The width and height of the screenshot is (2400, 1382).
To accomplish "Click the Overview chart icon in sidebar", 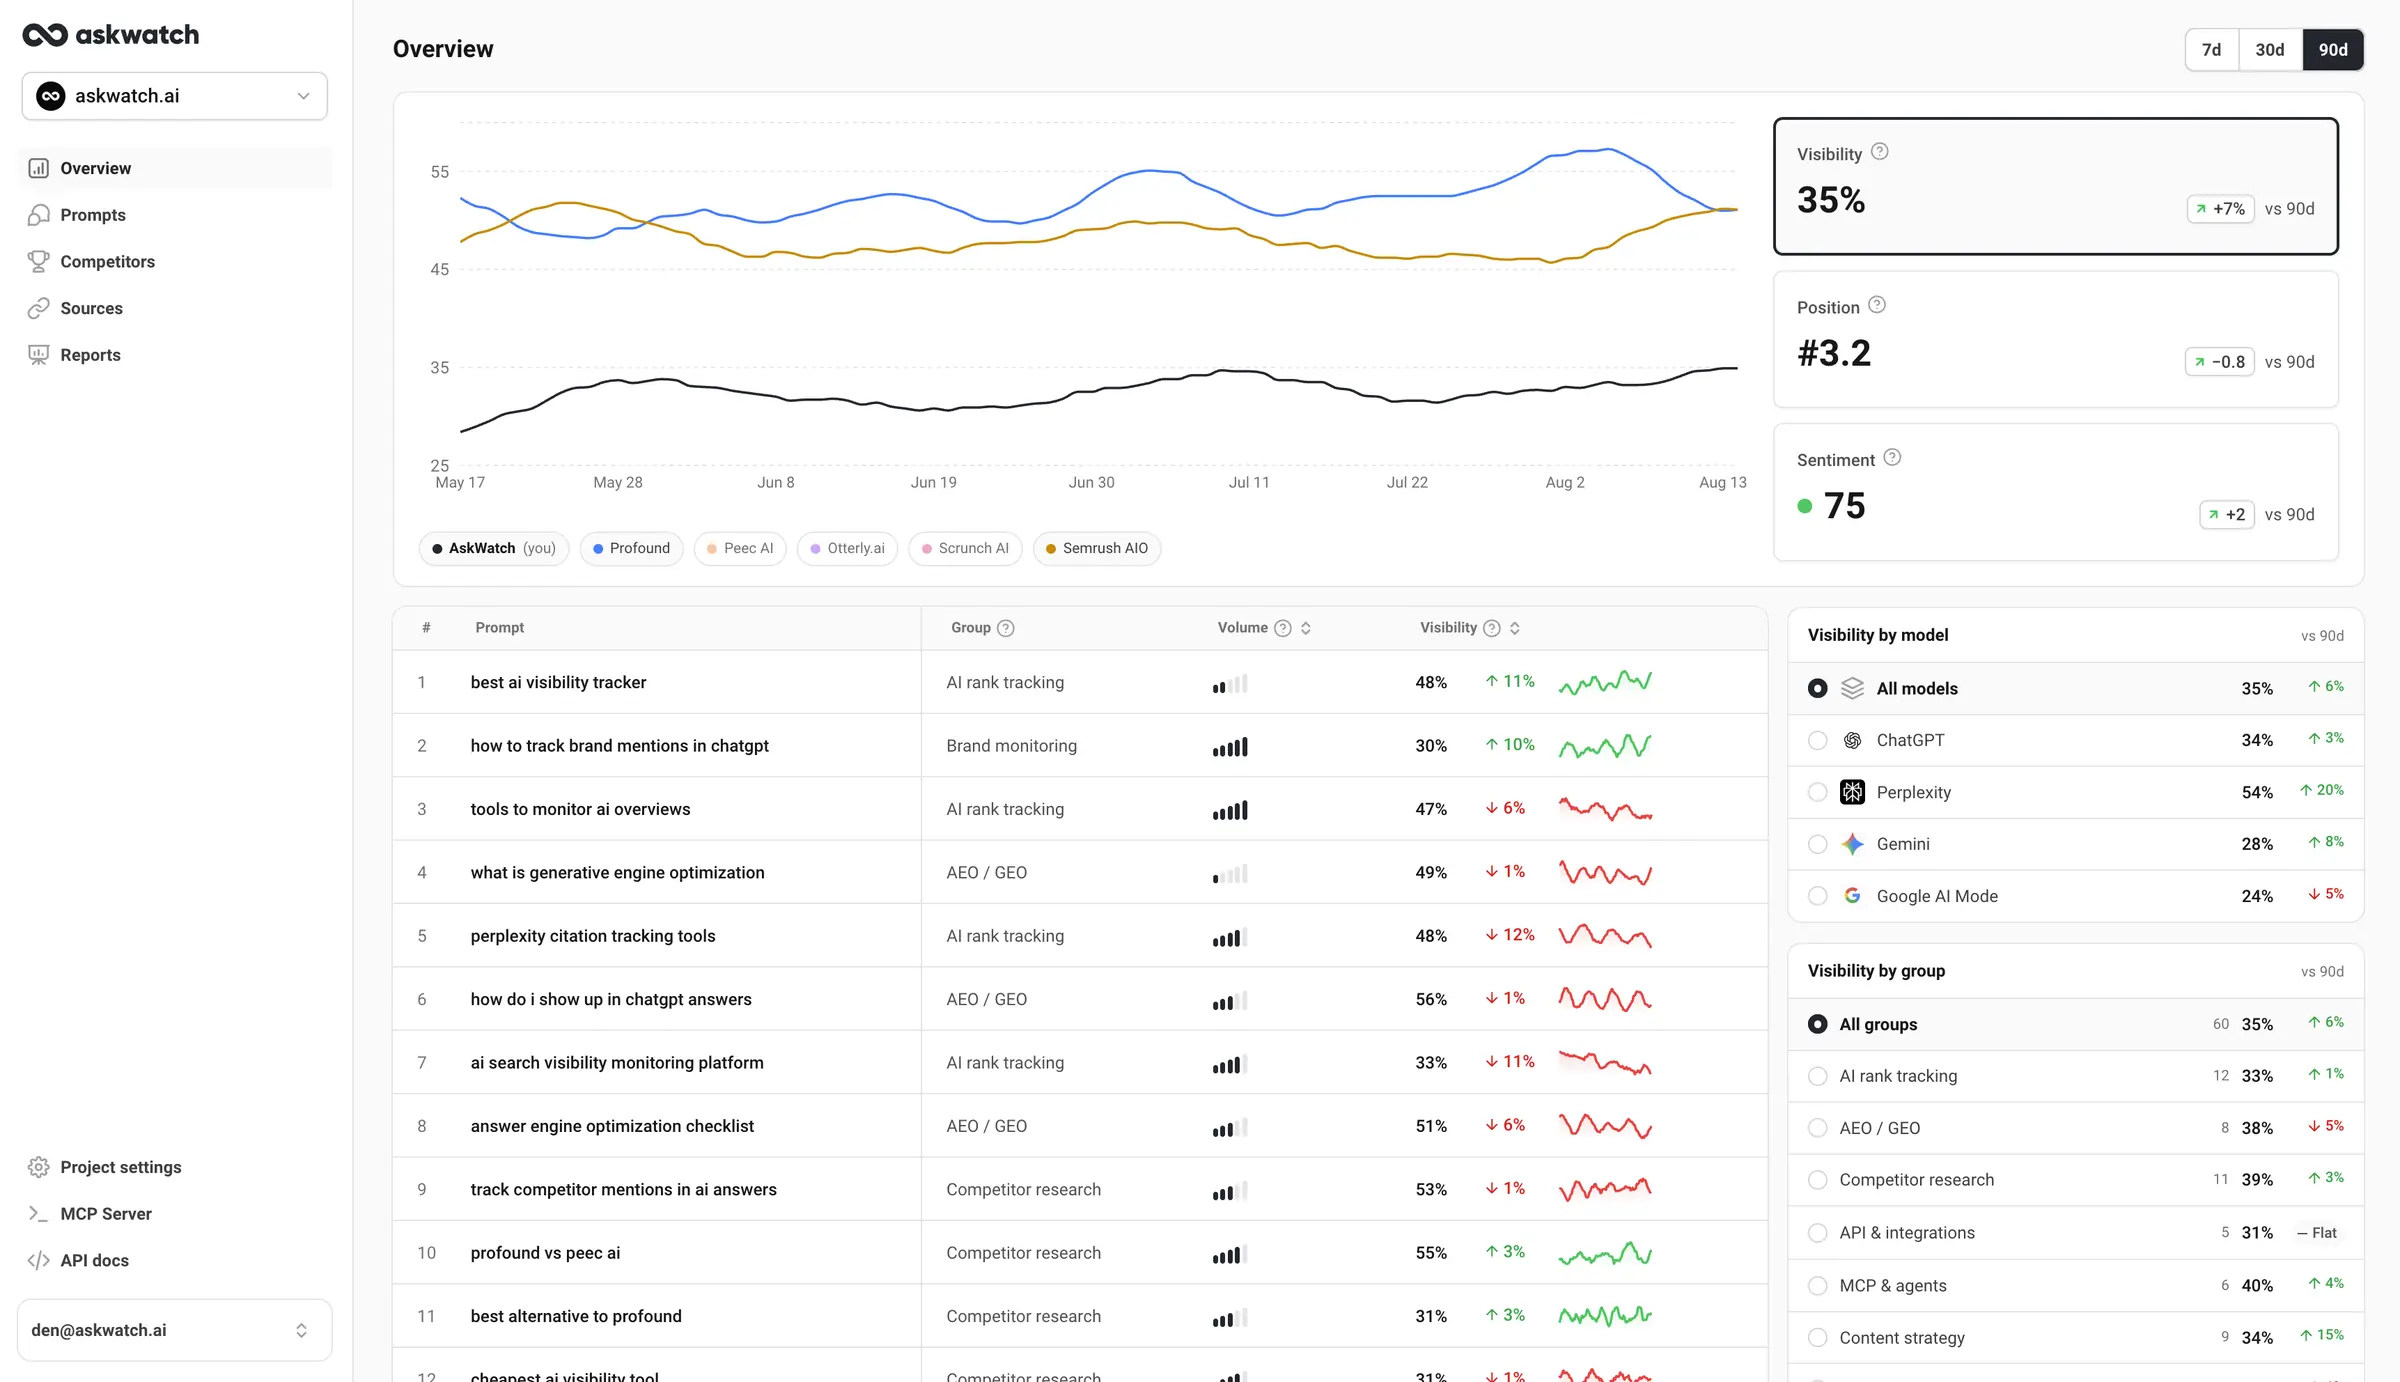I will click(38, 168).
